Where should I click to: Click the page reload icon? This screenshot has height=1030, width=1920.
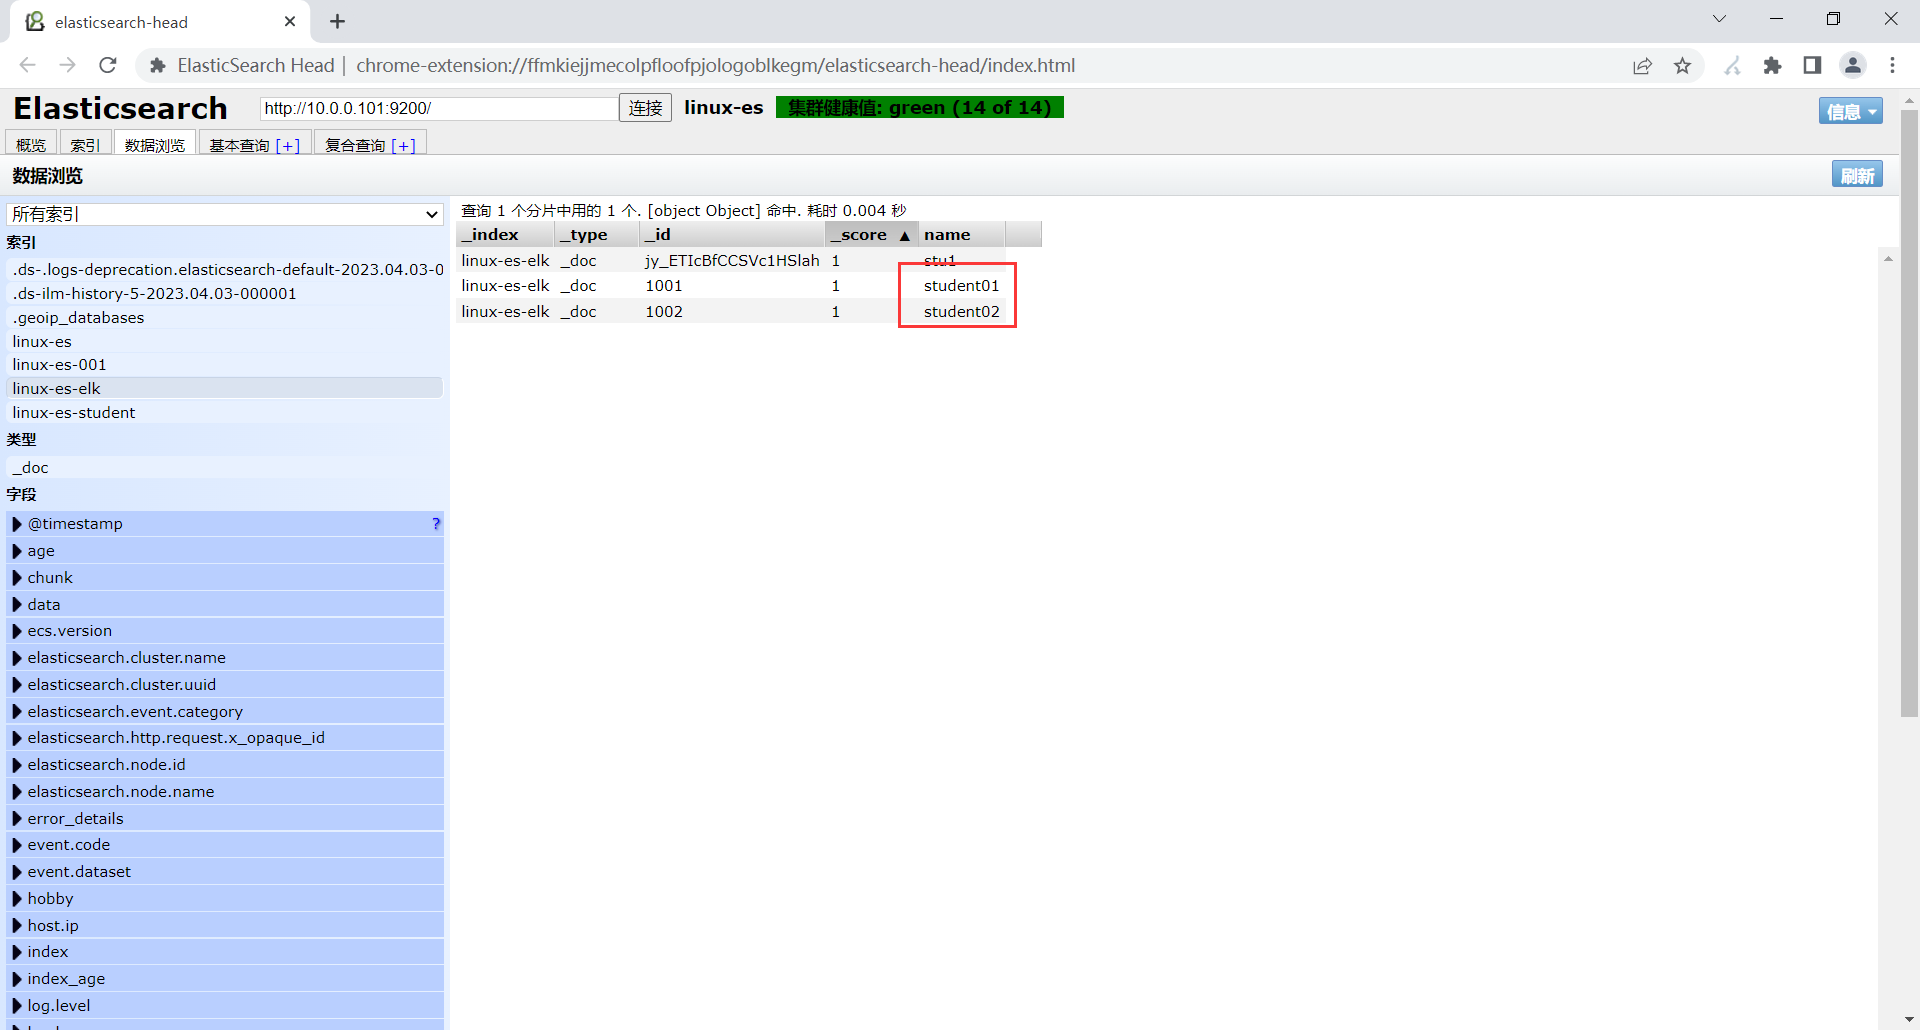(x=107, y=65)
